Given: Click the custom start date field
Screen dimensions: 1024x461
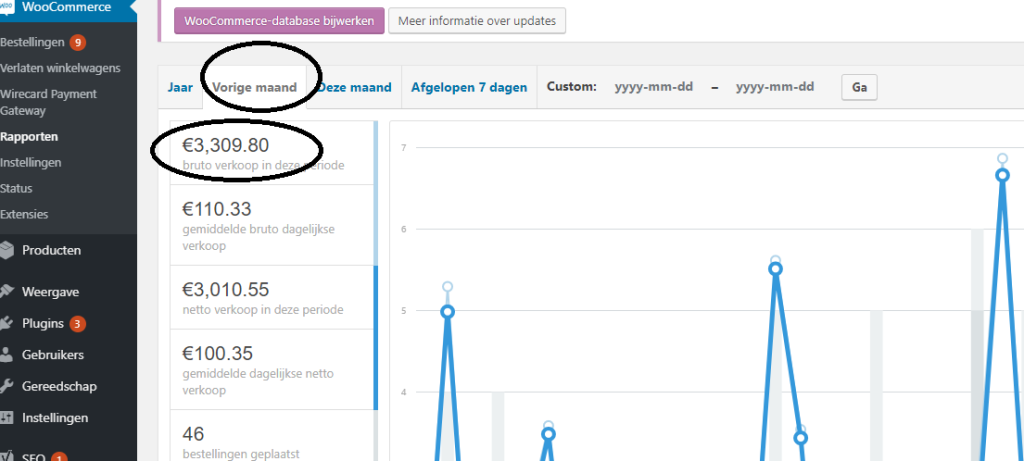Looking at the screenshot, I should pyautogui.click(x=654, y=87).
